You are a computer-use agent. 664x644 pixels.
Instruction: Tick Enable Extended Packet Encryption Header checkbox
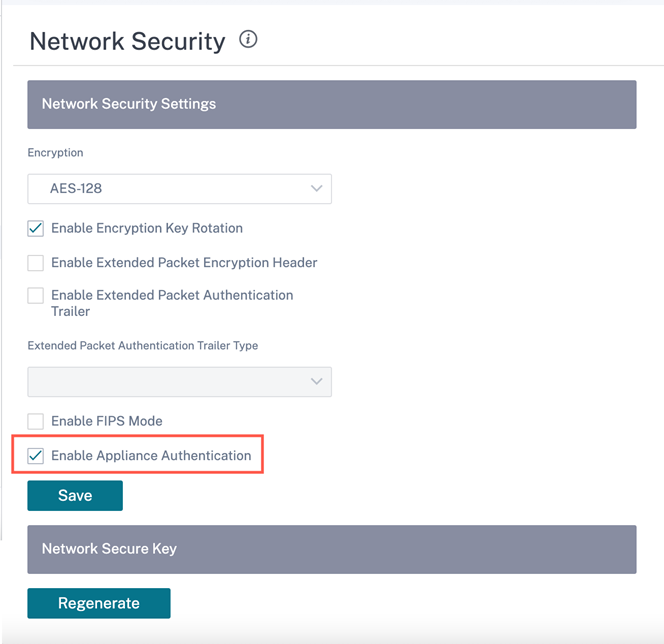pyautogui.click(x=36, y=263)
